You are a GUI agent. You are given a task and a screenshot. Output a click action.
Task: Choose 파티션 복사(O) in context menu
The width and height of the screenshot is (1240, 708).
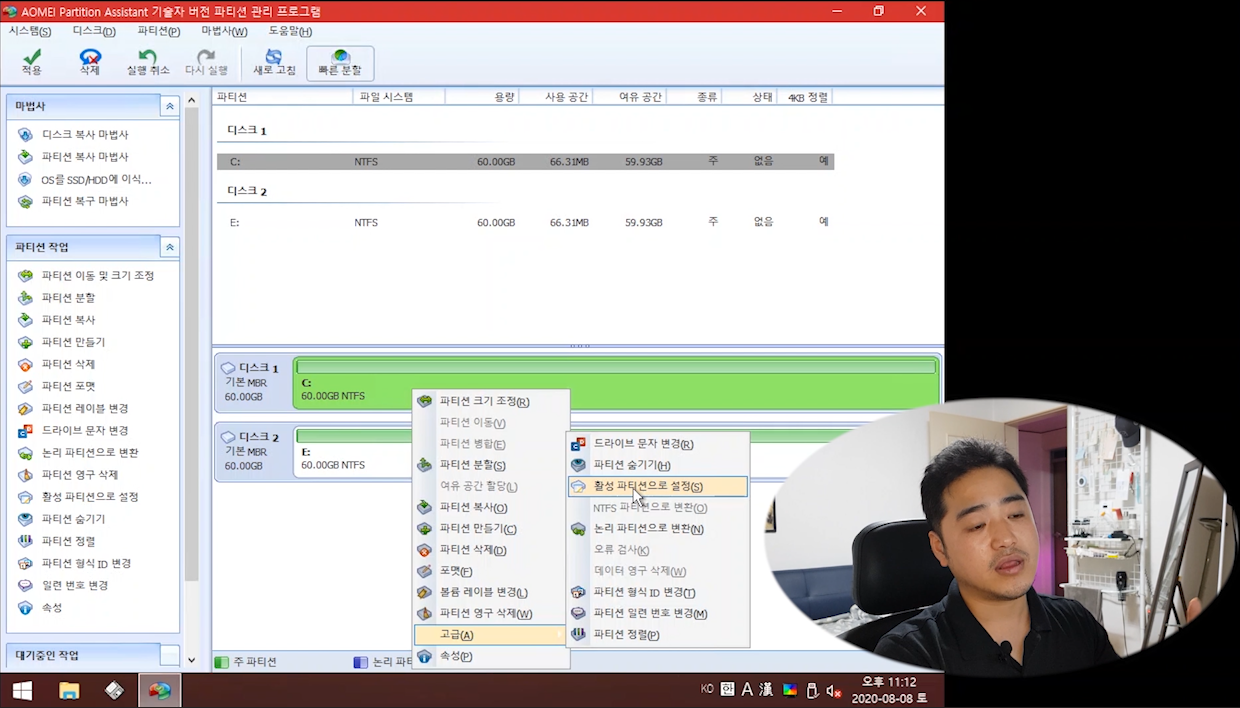pyautogui.click(x=491, y=507)
